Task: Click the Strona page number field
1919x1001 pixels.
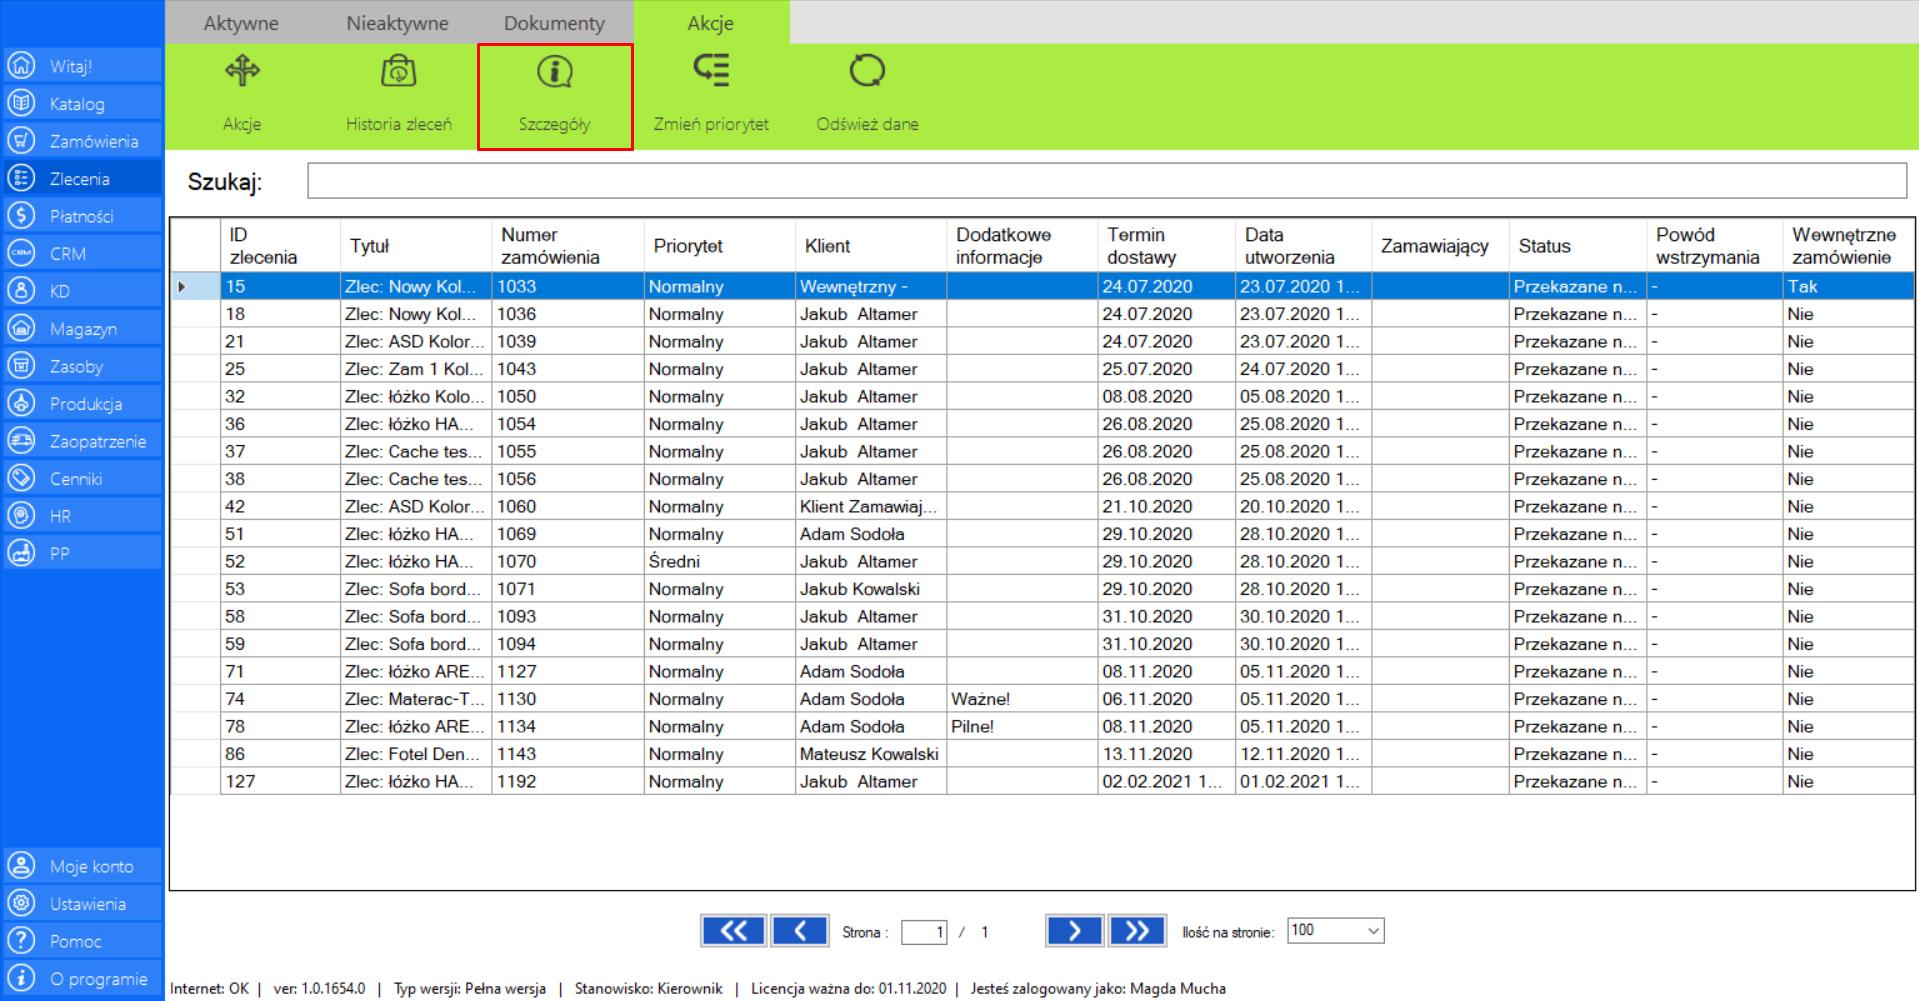Action: 923,932
